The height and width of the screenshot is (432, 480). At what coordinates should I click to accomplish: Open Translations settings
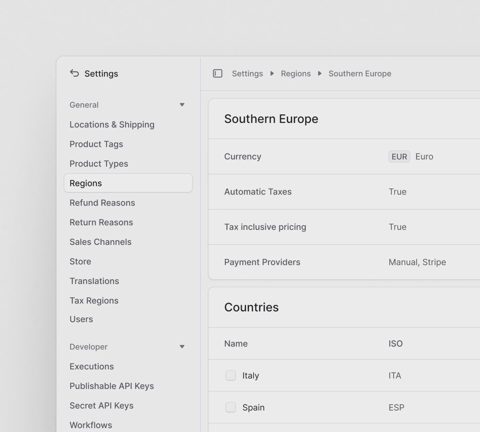(x=94, y=281)
